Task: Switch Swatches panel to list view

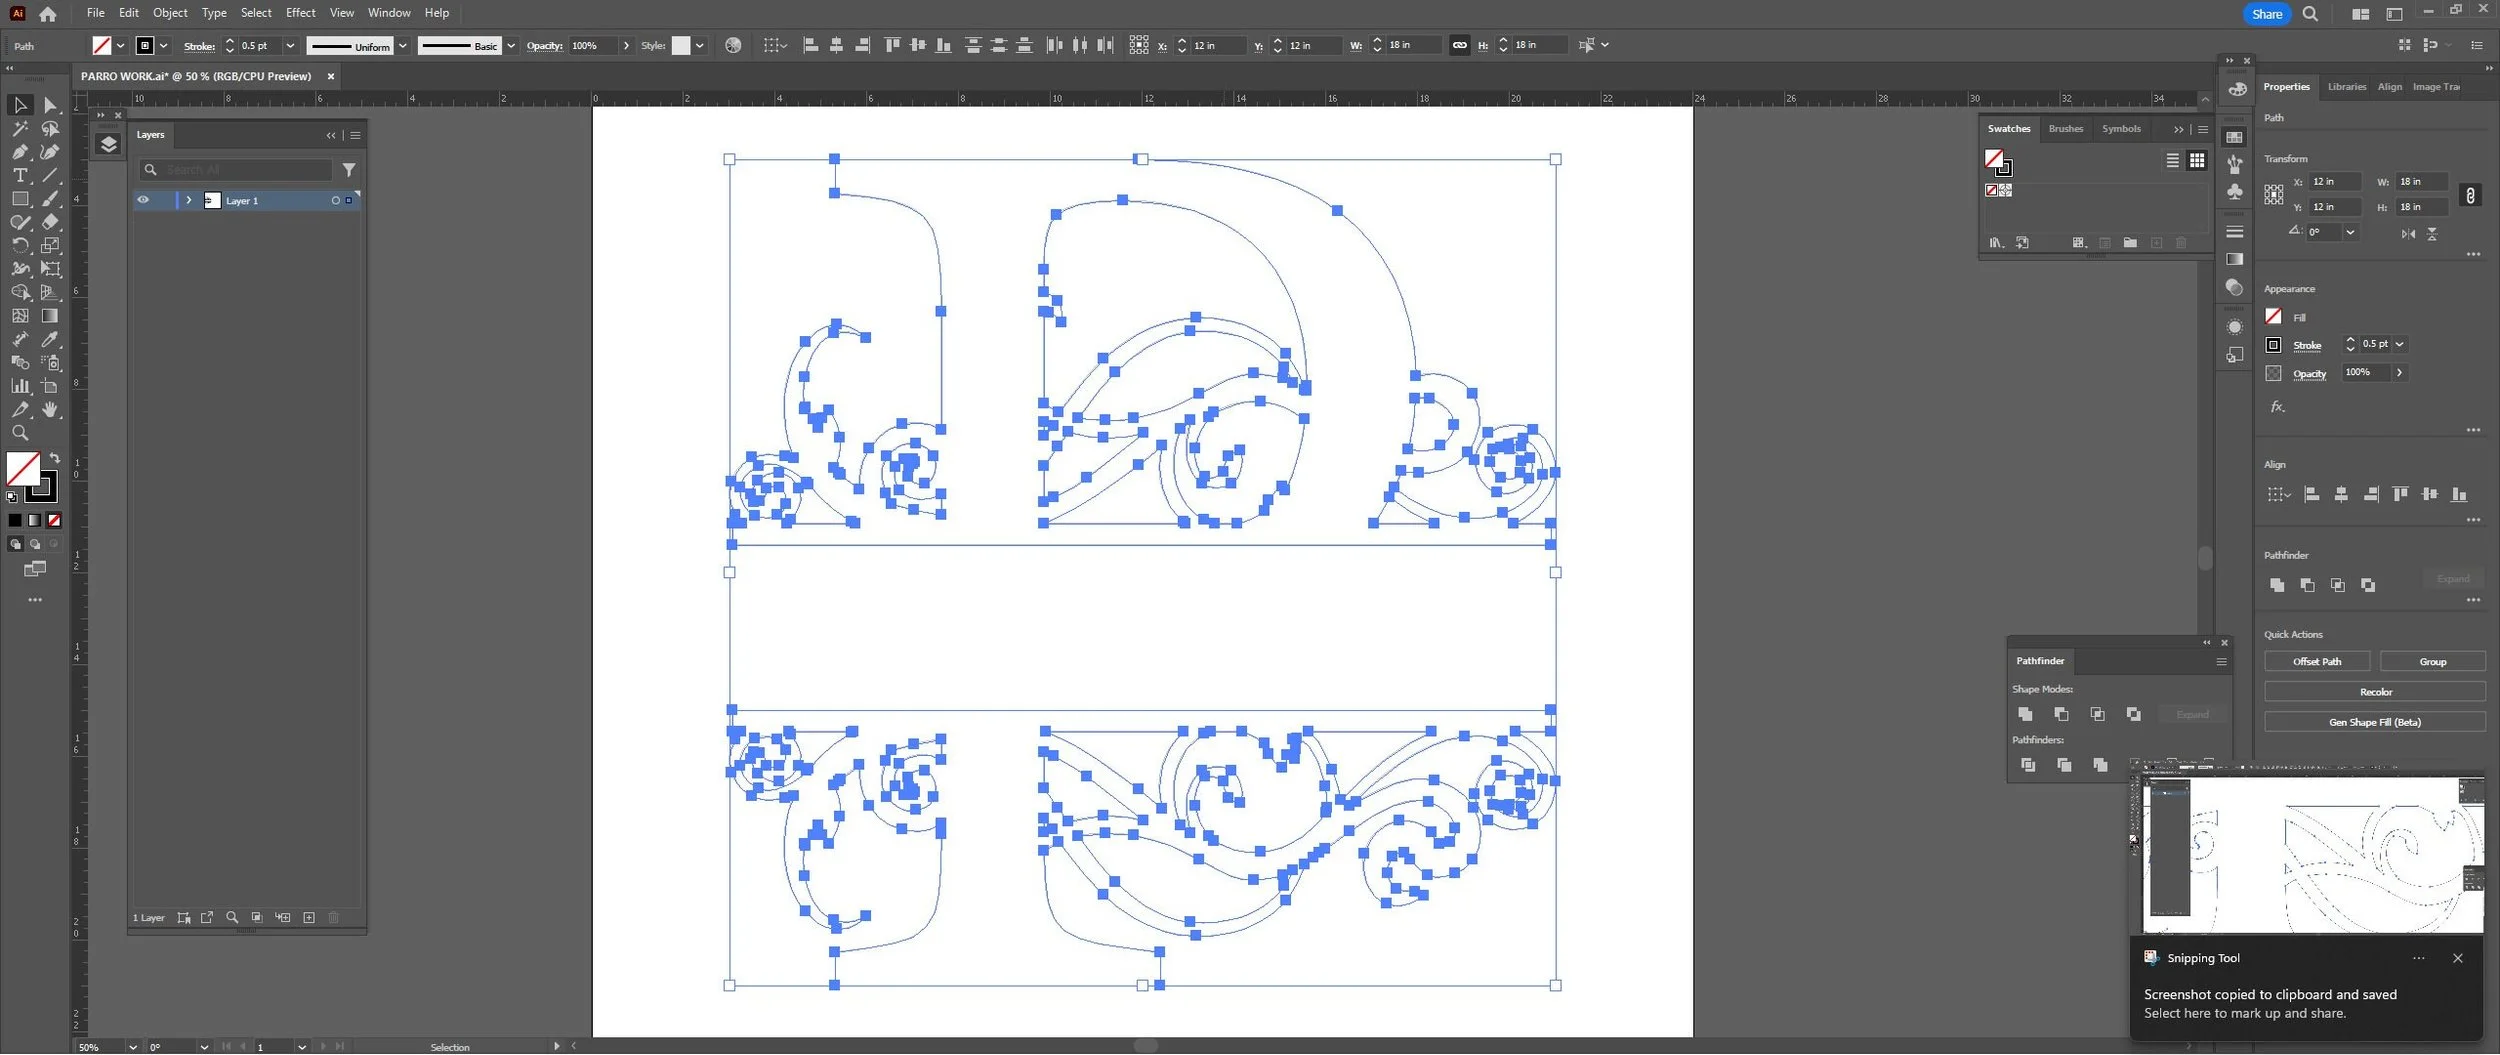Action: coord(2172,160)
